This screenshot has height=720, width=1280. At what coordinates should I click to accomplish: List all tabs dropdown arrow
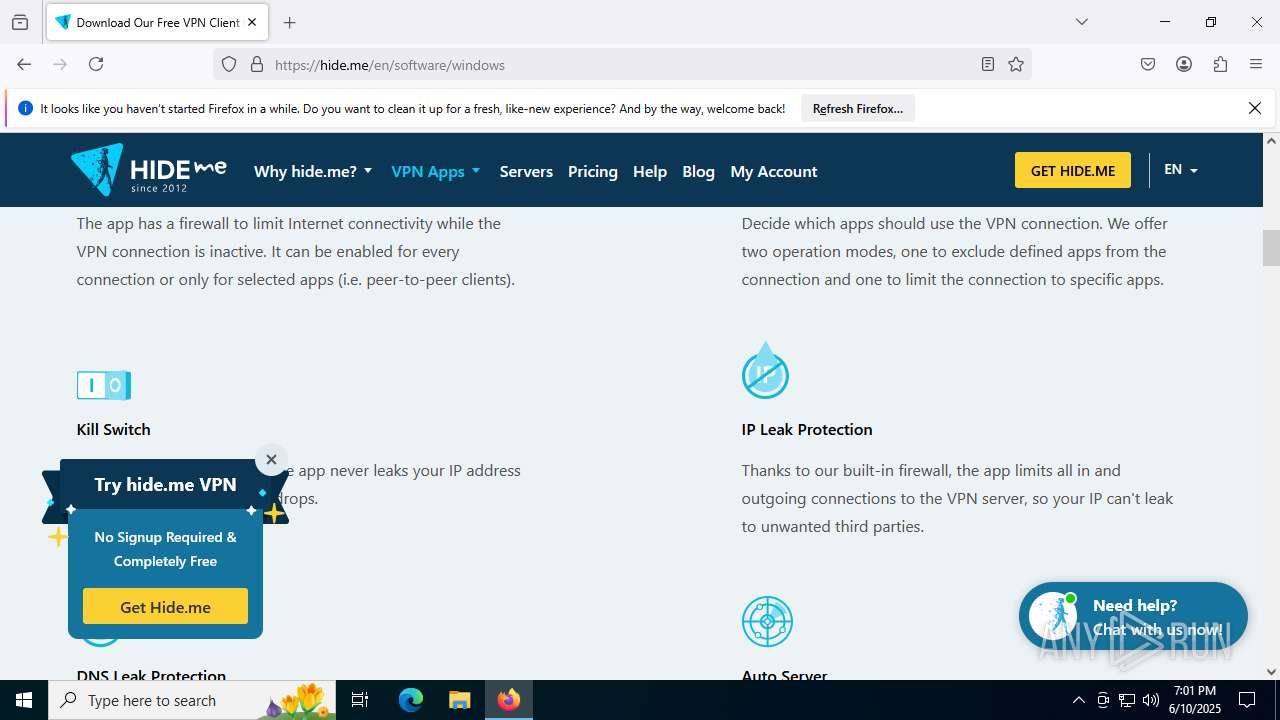[x=1082, y=22]
